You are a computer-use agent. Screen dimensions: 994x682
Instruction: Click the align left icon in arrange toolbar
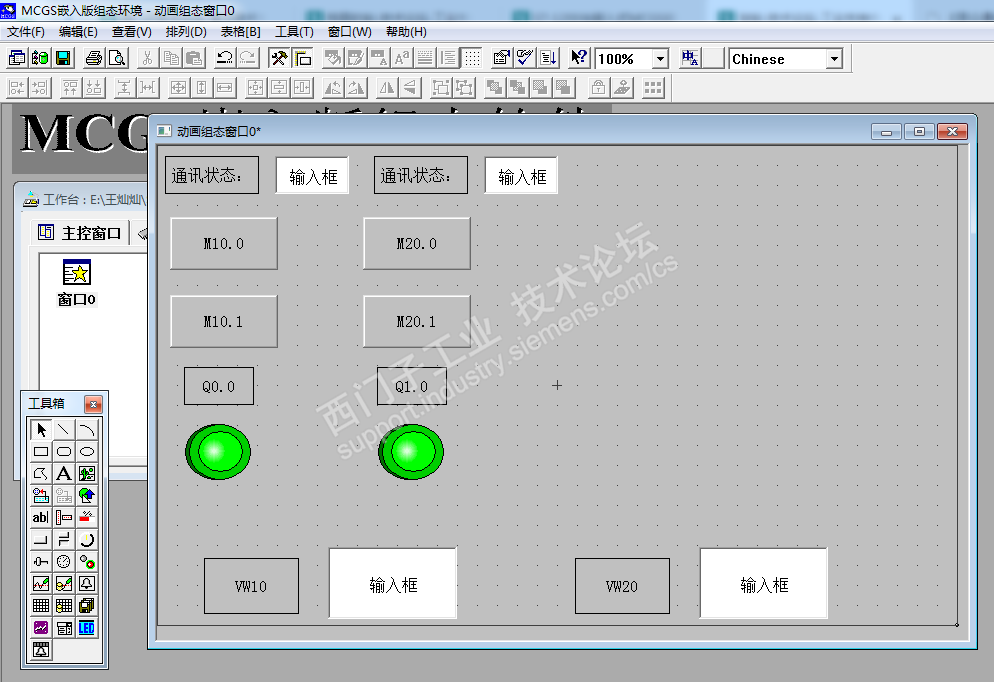click(x=17, y=87)
